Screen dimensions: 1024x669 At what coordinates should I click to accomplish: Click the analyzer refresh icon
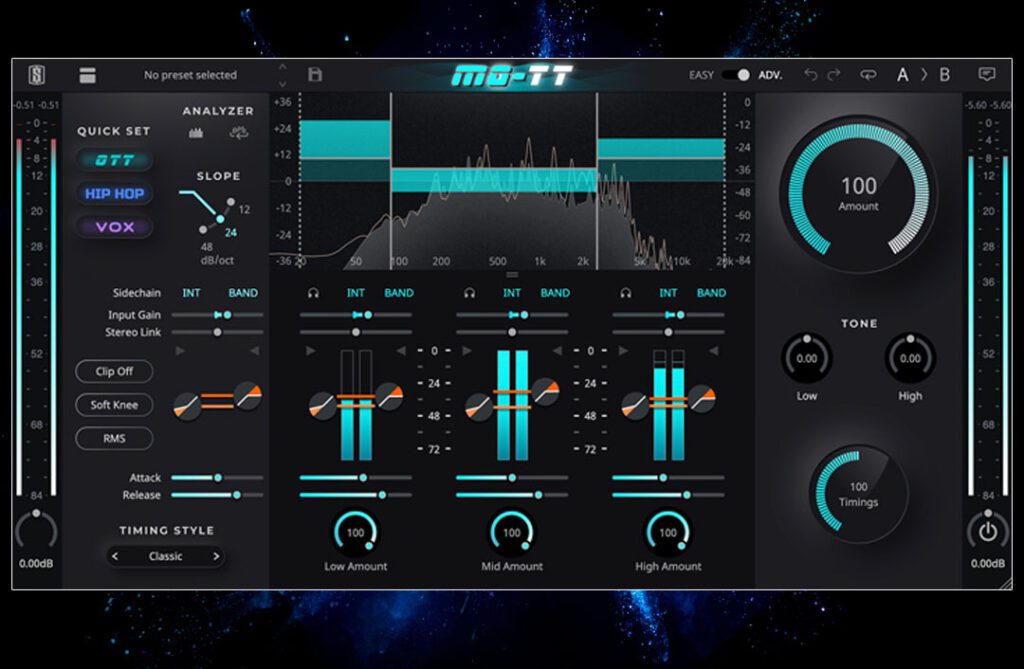[238, 131]
